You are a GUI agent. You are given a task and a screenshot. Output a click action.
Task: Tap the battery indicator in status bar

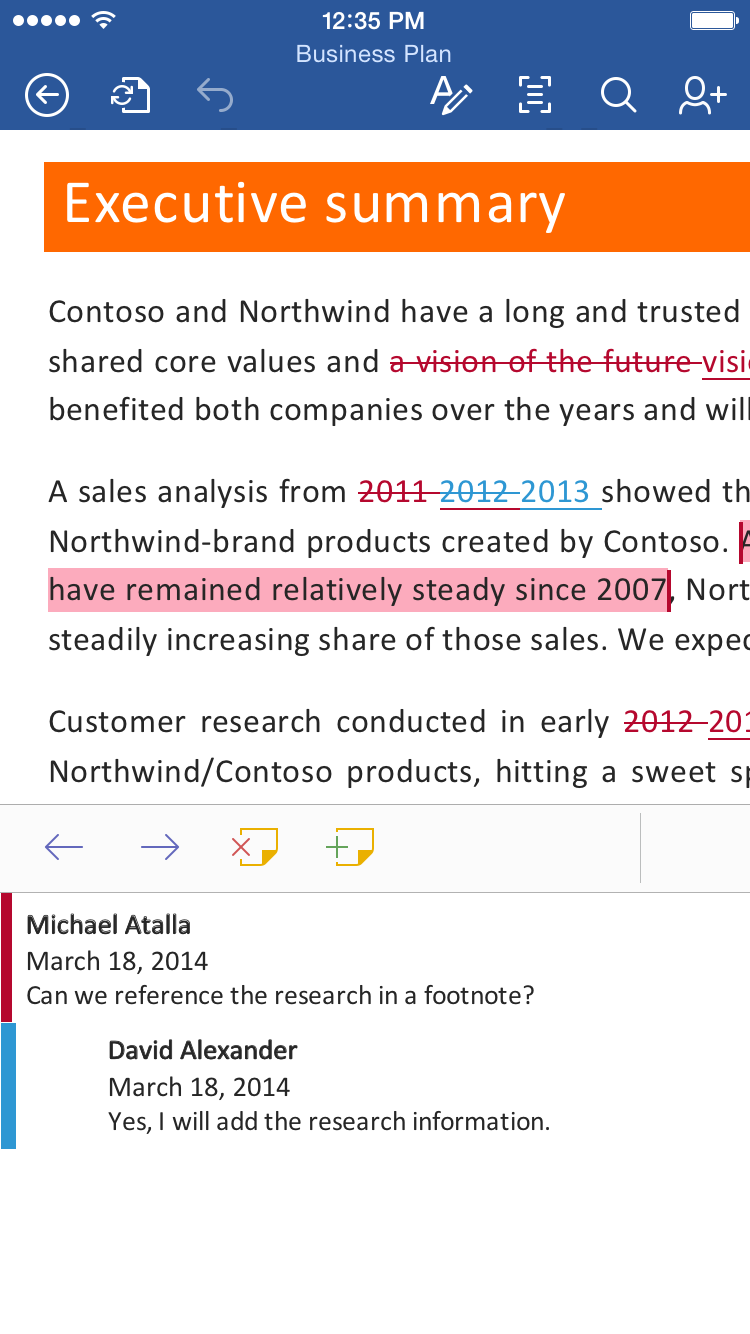(713, 20)
